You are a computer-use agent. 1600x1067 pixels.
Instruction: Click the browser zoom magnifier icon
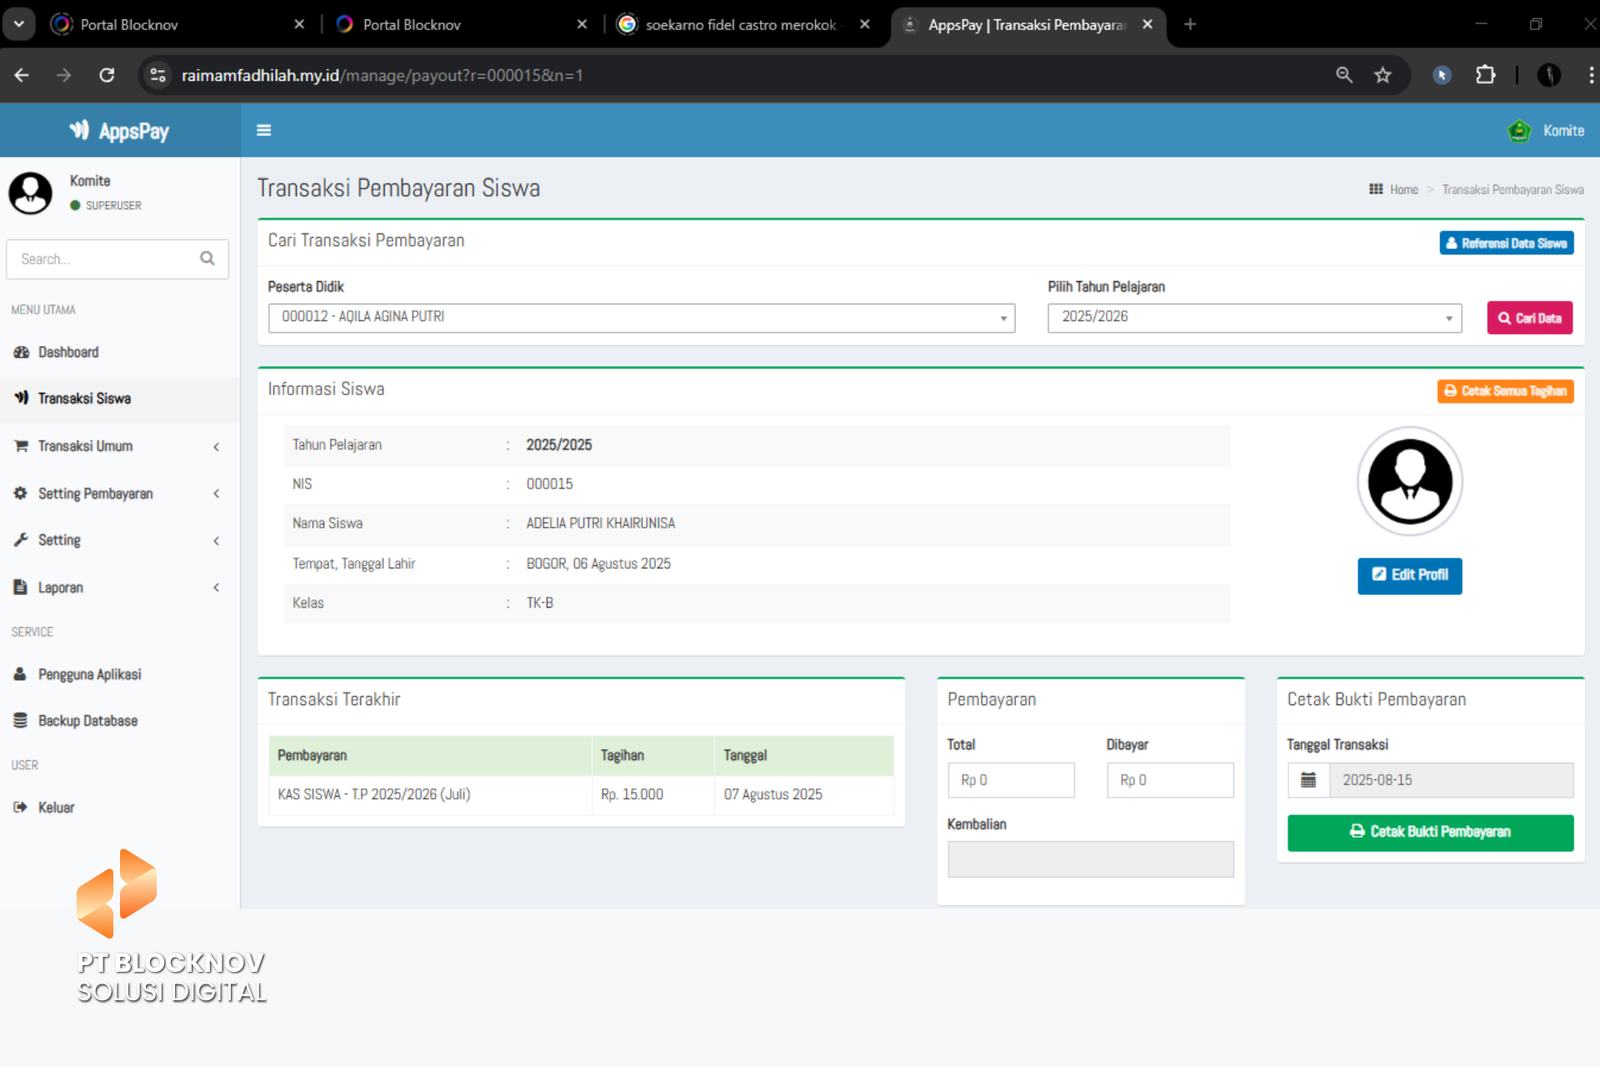coord(1344,75)
